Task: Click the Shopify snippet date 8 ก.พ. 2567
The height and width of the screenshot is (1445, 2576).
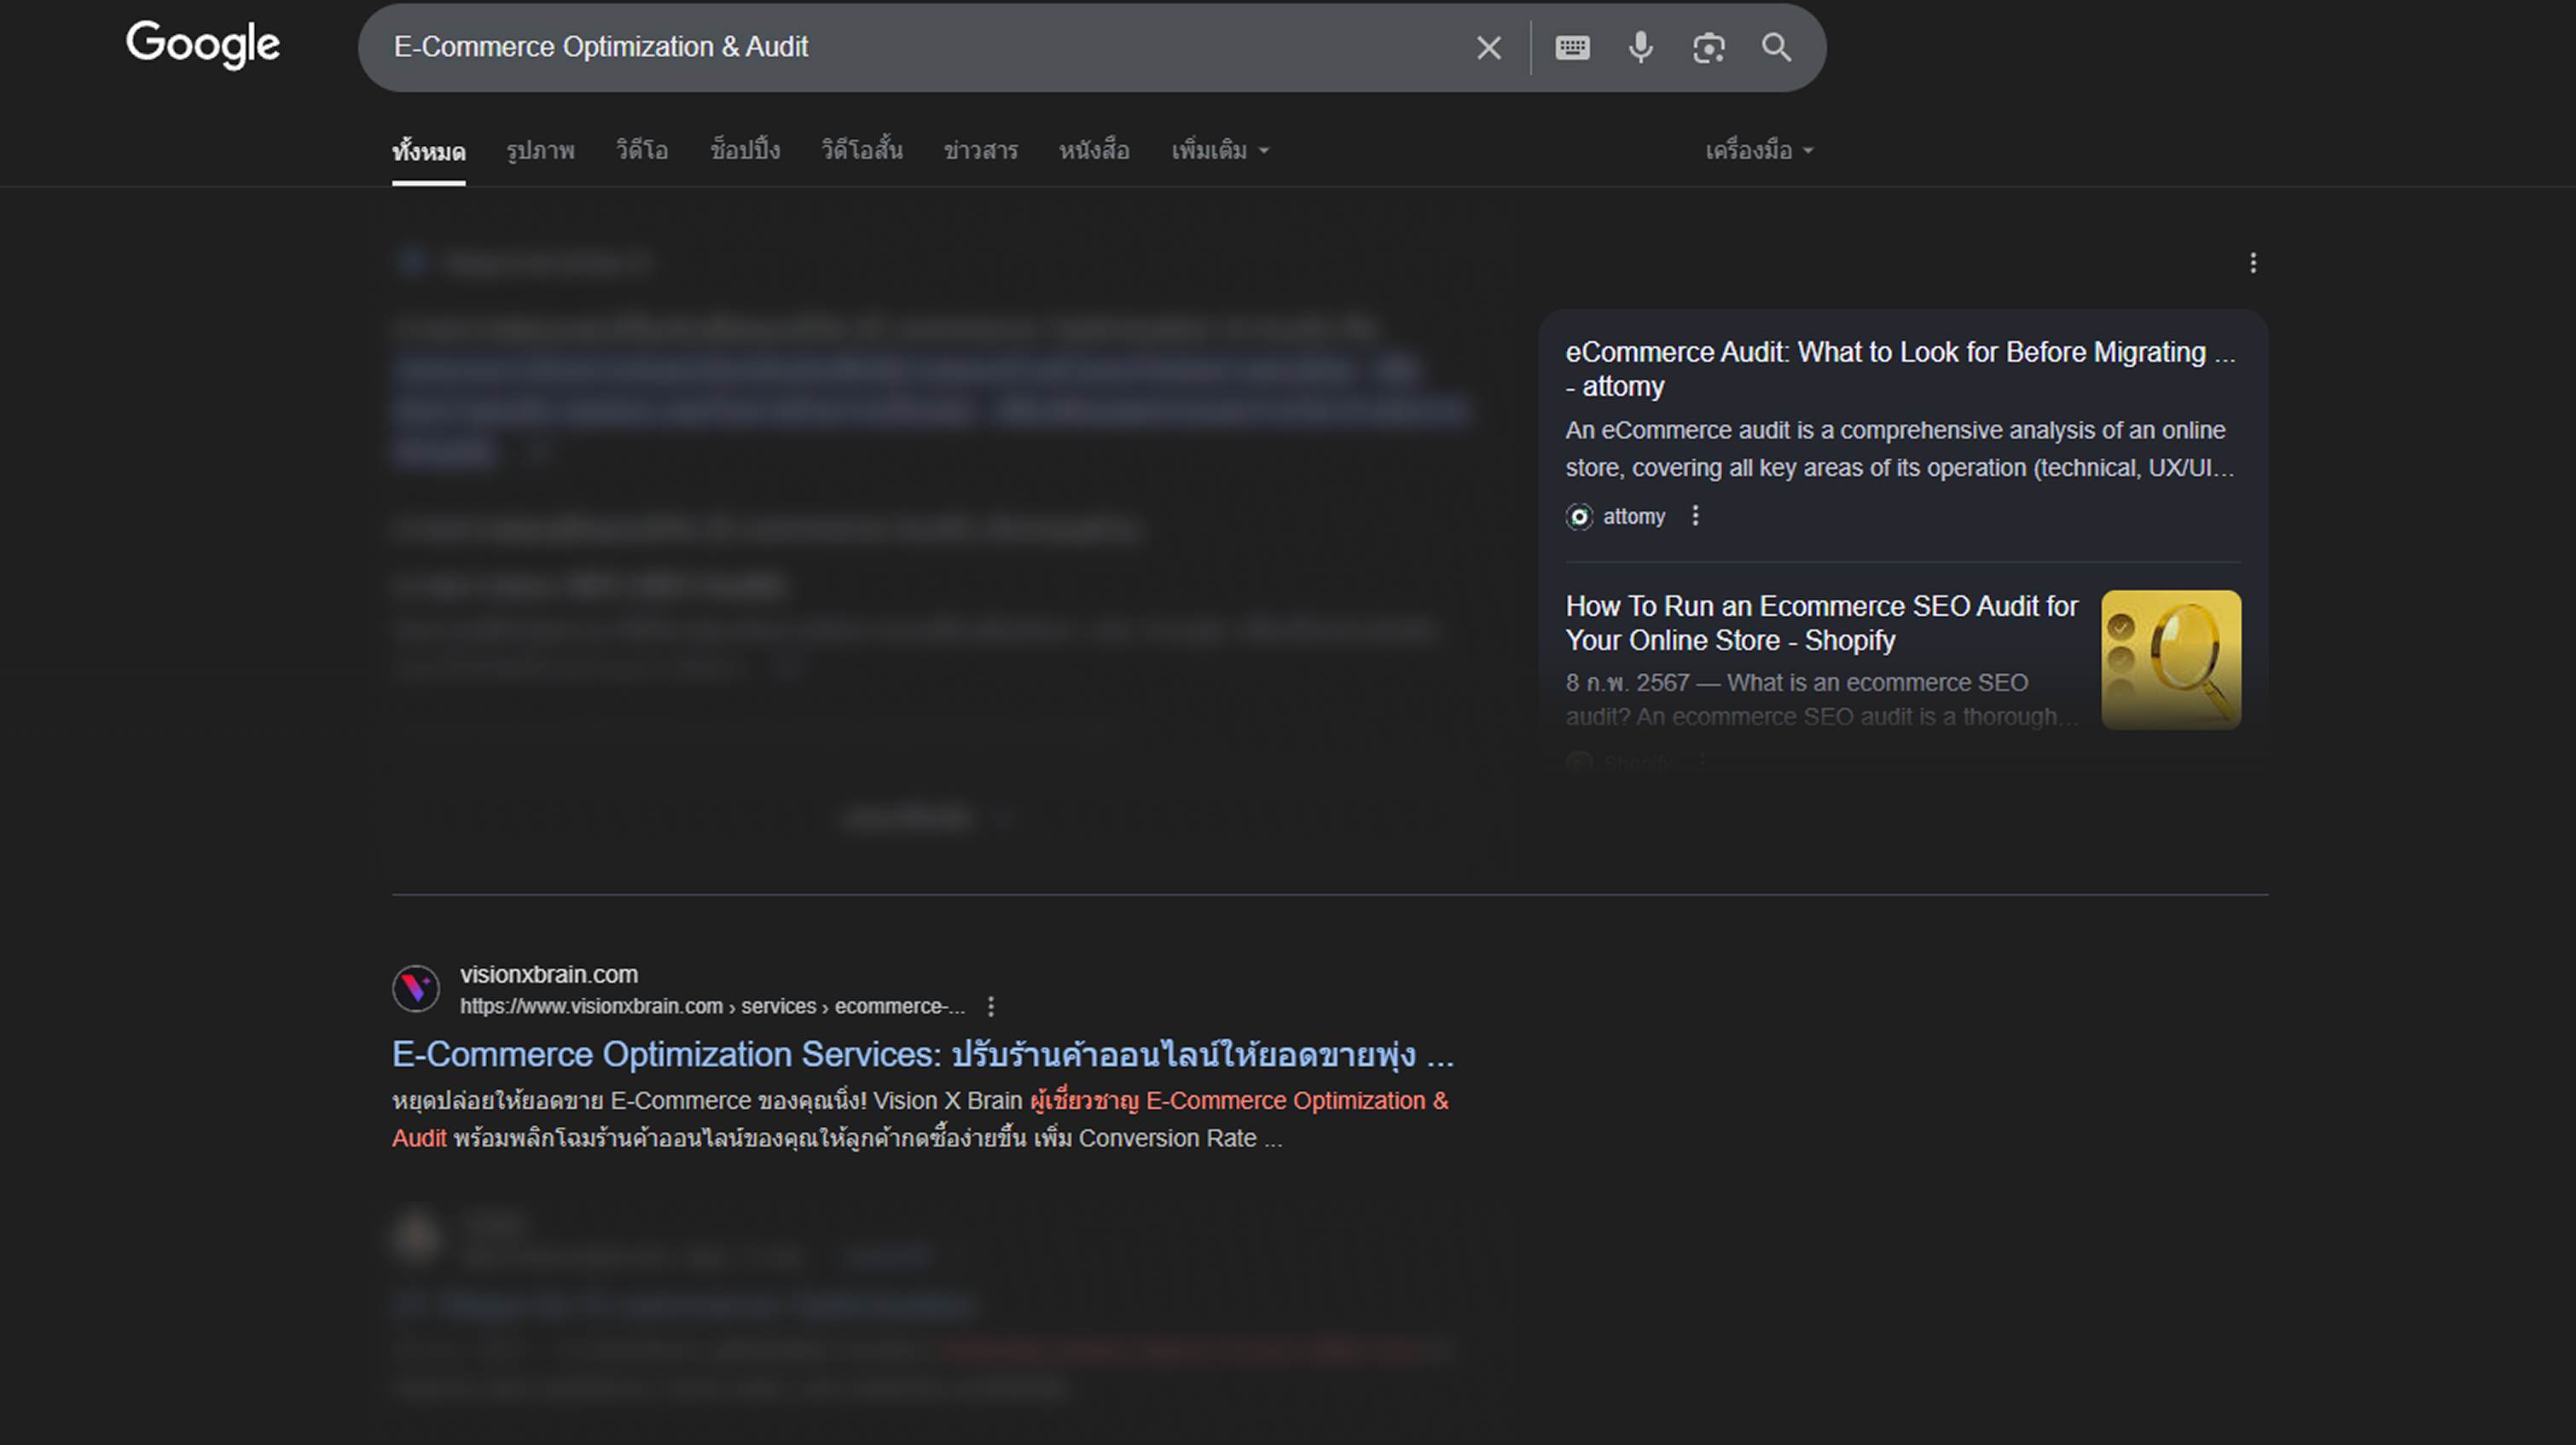Action: (1627, 683)
